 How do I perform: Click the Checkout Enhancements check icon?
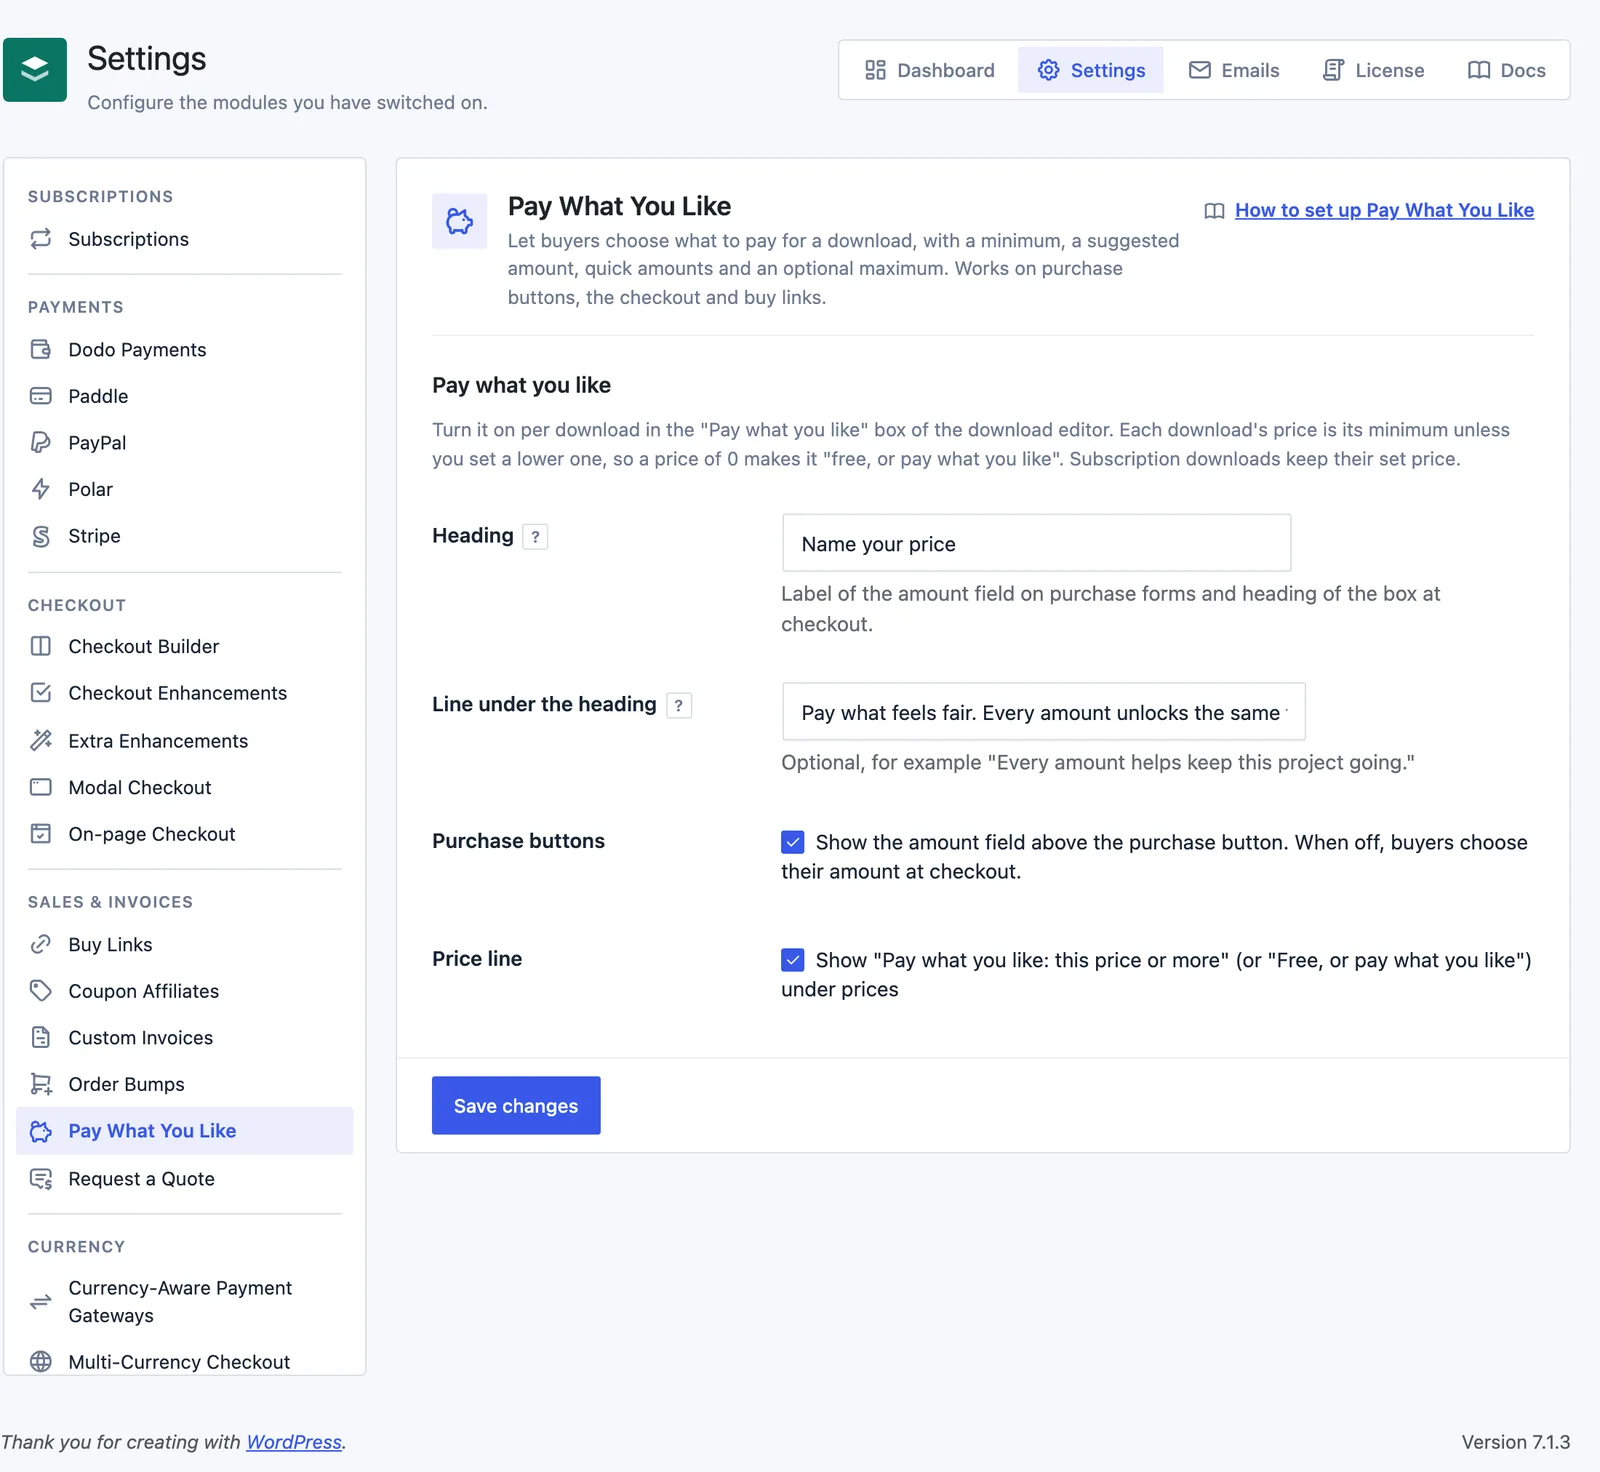(41, 693)
